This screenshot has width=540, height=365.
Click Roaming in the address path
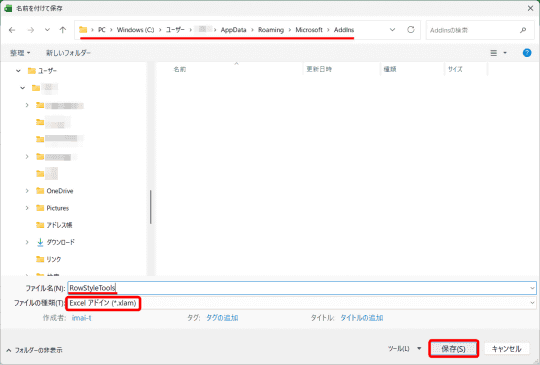click(271, 30)
